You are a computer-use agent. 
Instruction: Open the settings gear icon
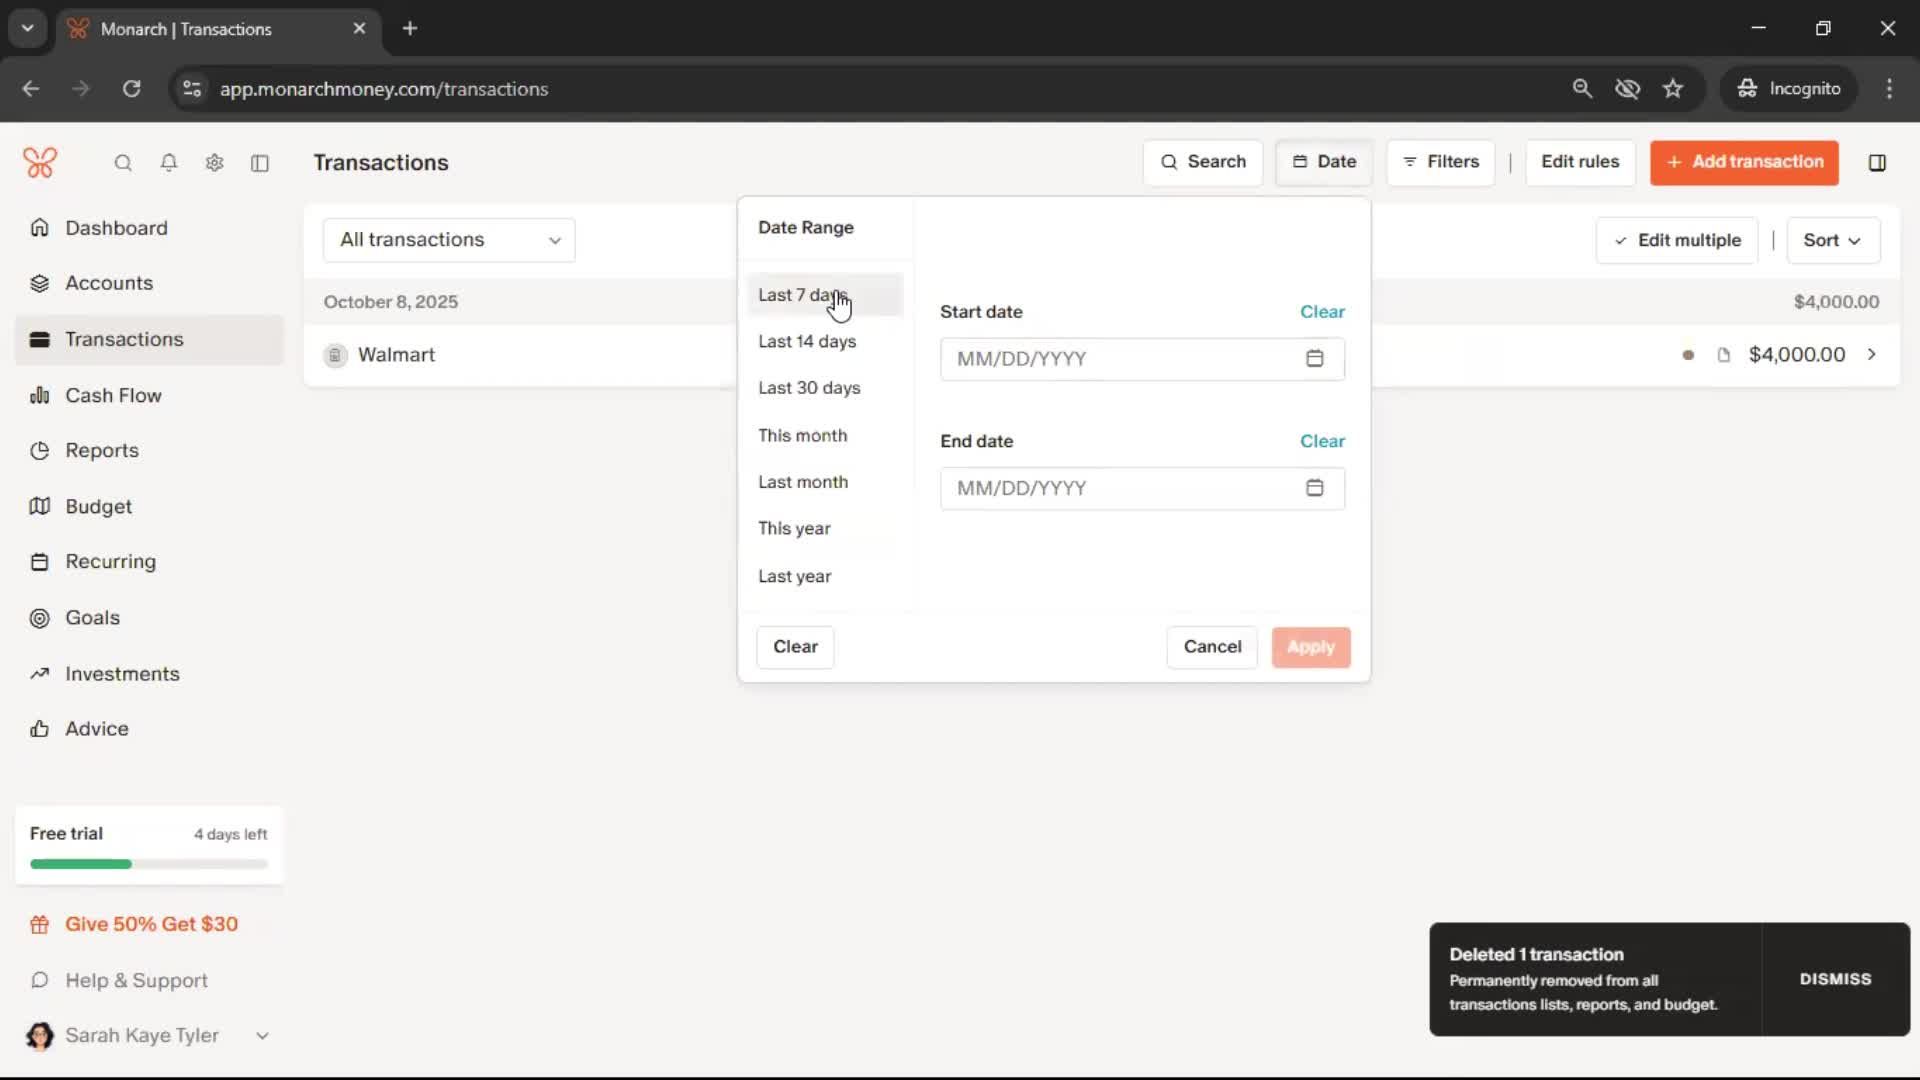pyautogui.click(x=214, y=163)
